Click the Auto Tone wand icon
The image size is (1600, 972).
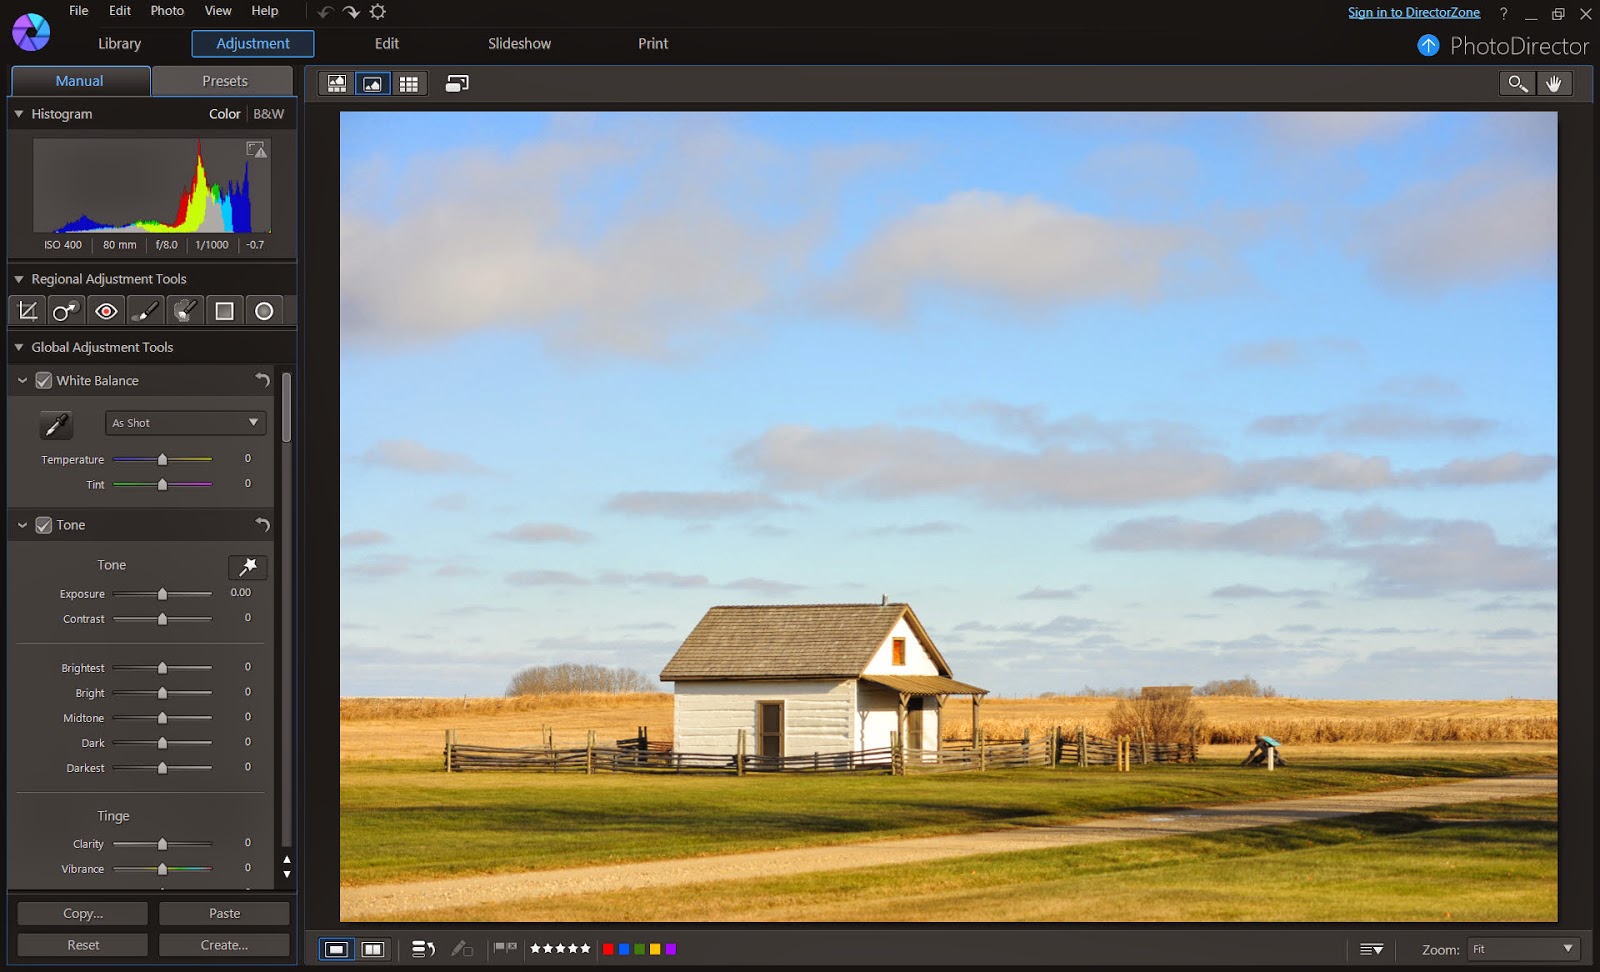[247, 567]
